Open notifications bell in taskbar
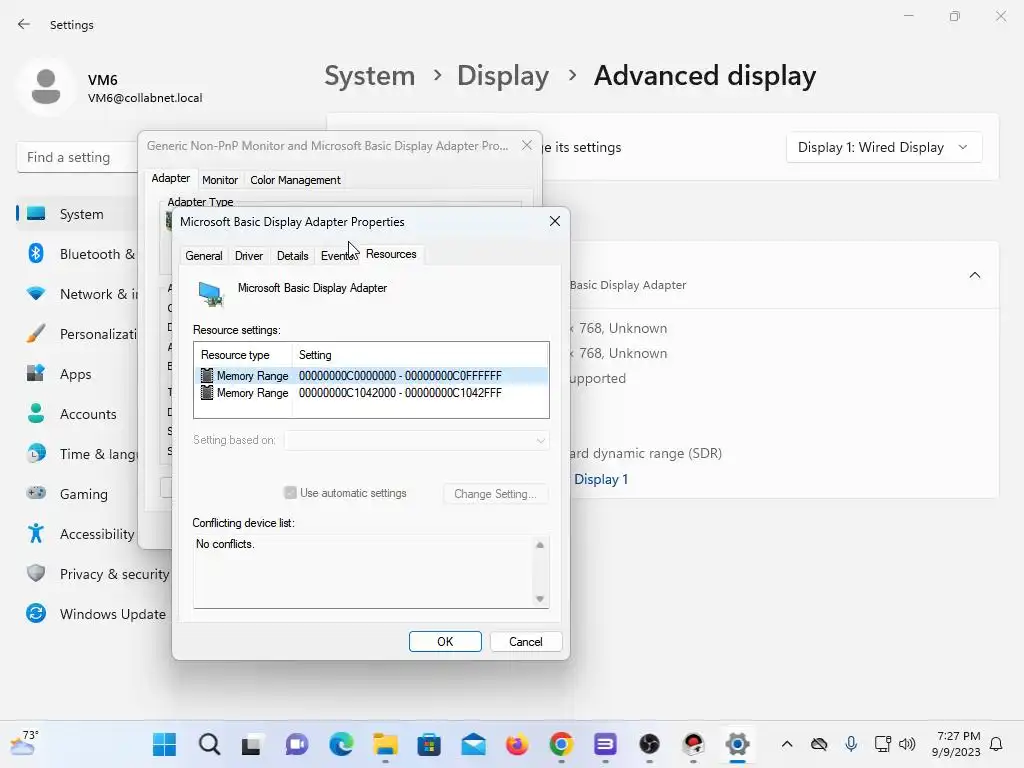Image resolution: width=1024 pixels, height=768 pixels. [x=997, y=744]
